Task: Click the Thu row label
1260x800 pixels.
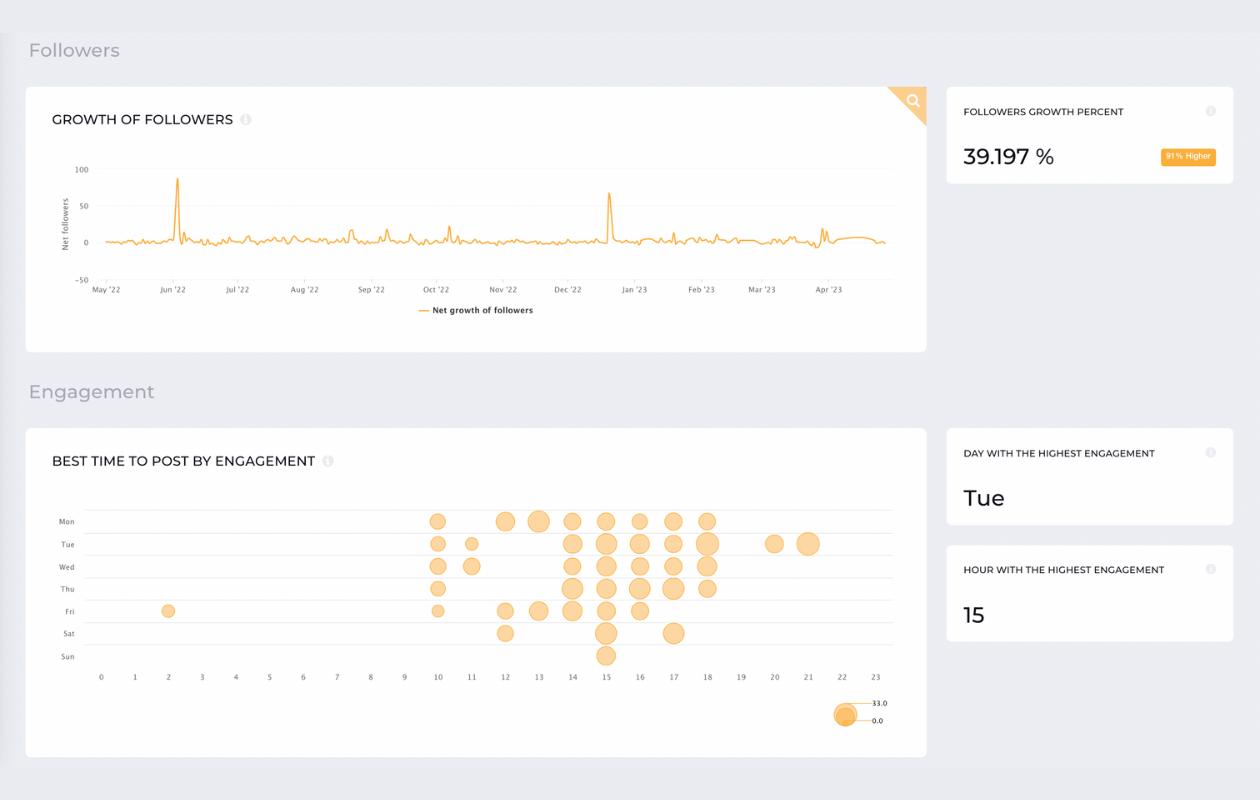Action: (67, 589)
